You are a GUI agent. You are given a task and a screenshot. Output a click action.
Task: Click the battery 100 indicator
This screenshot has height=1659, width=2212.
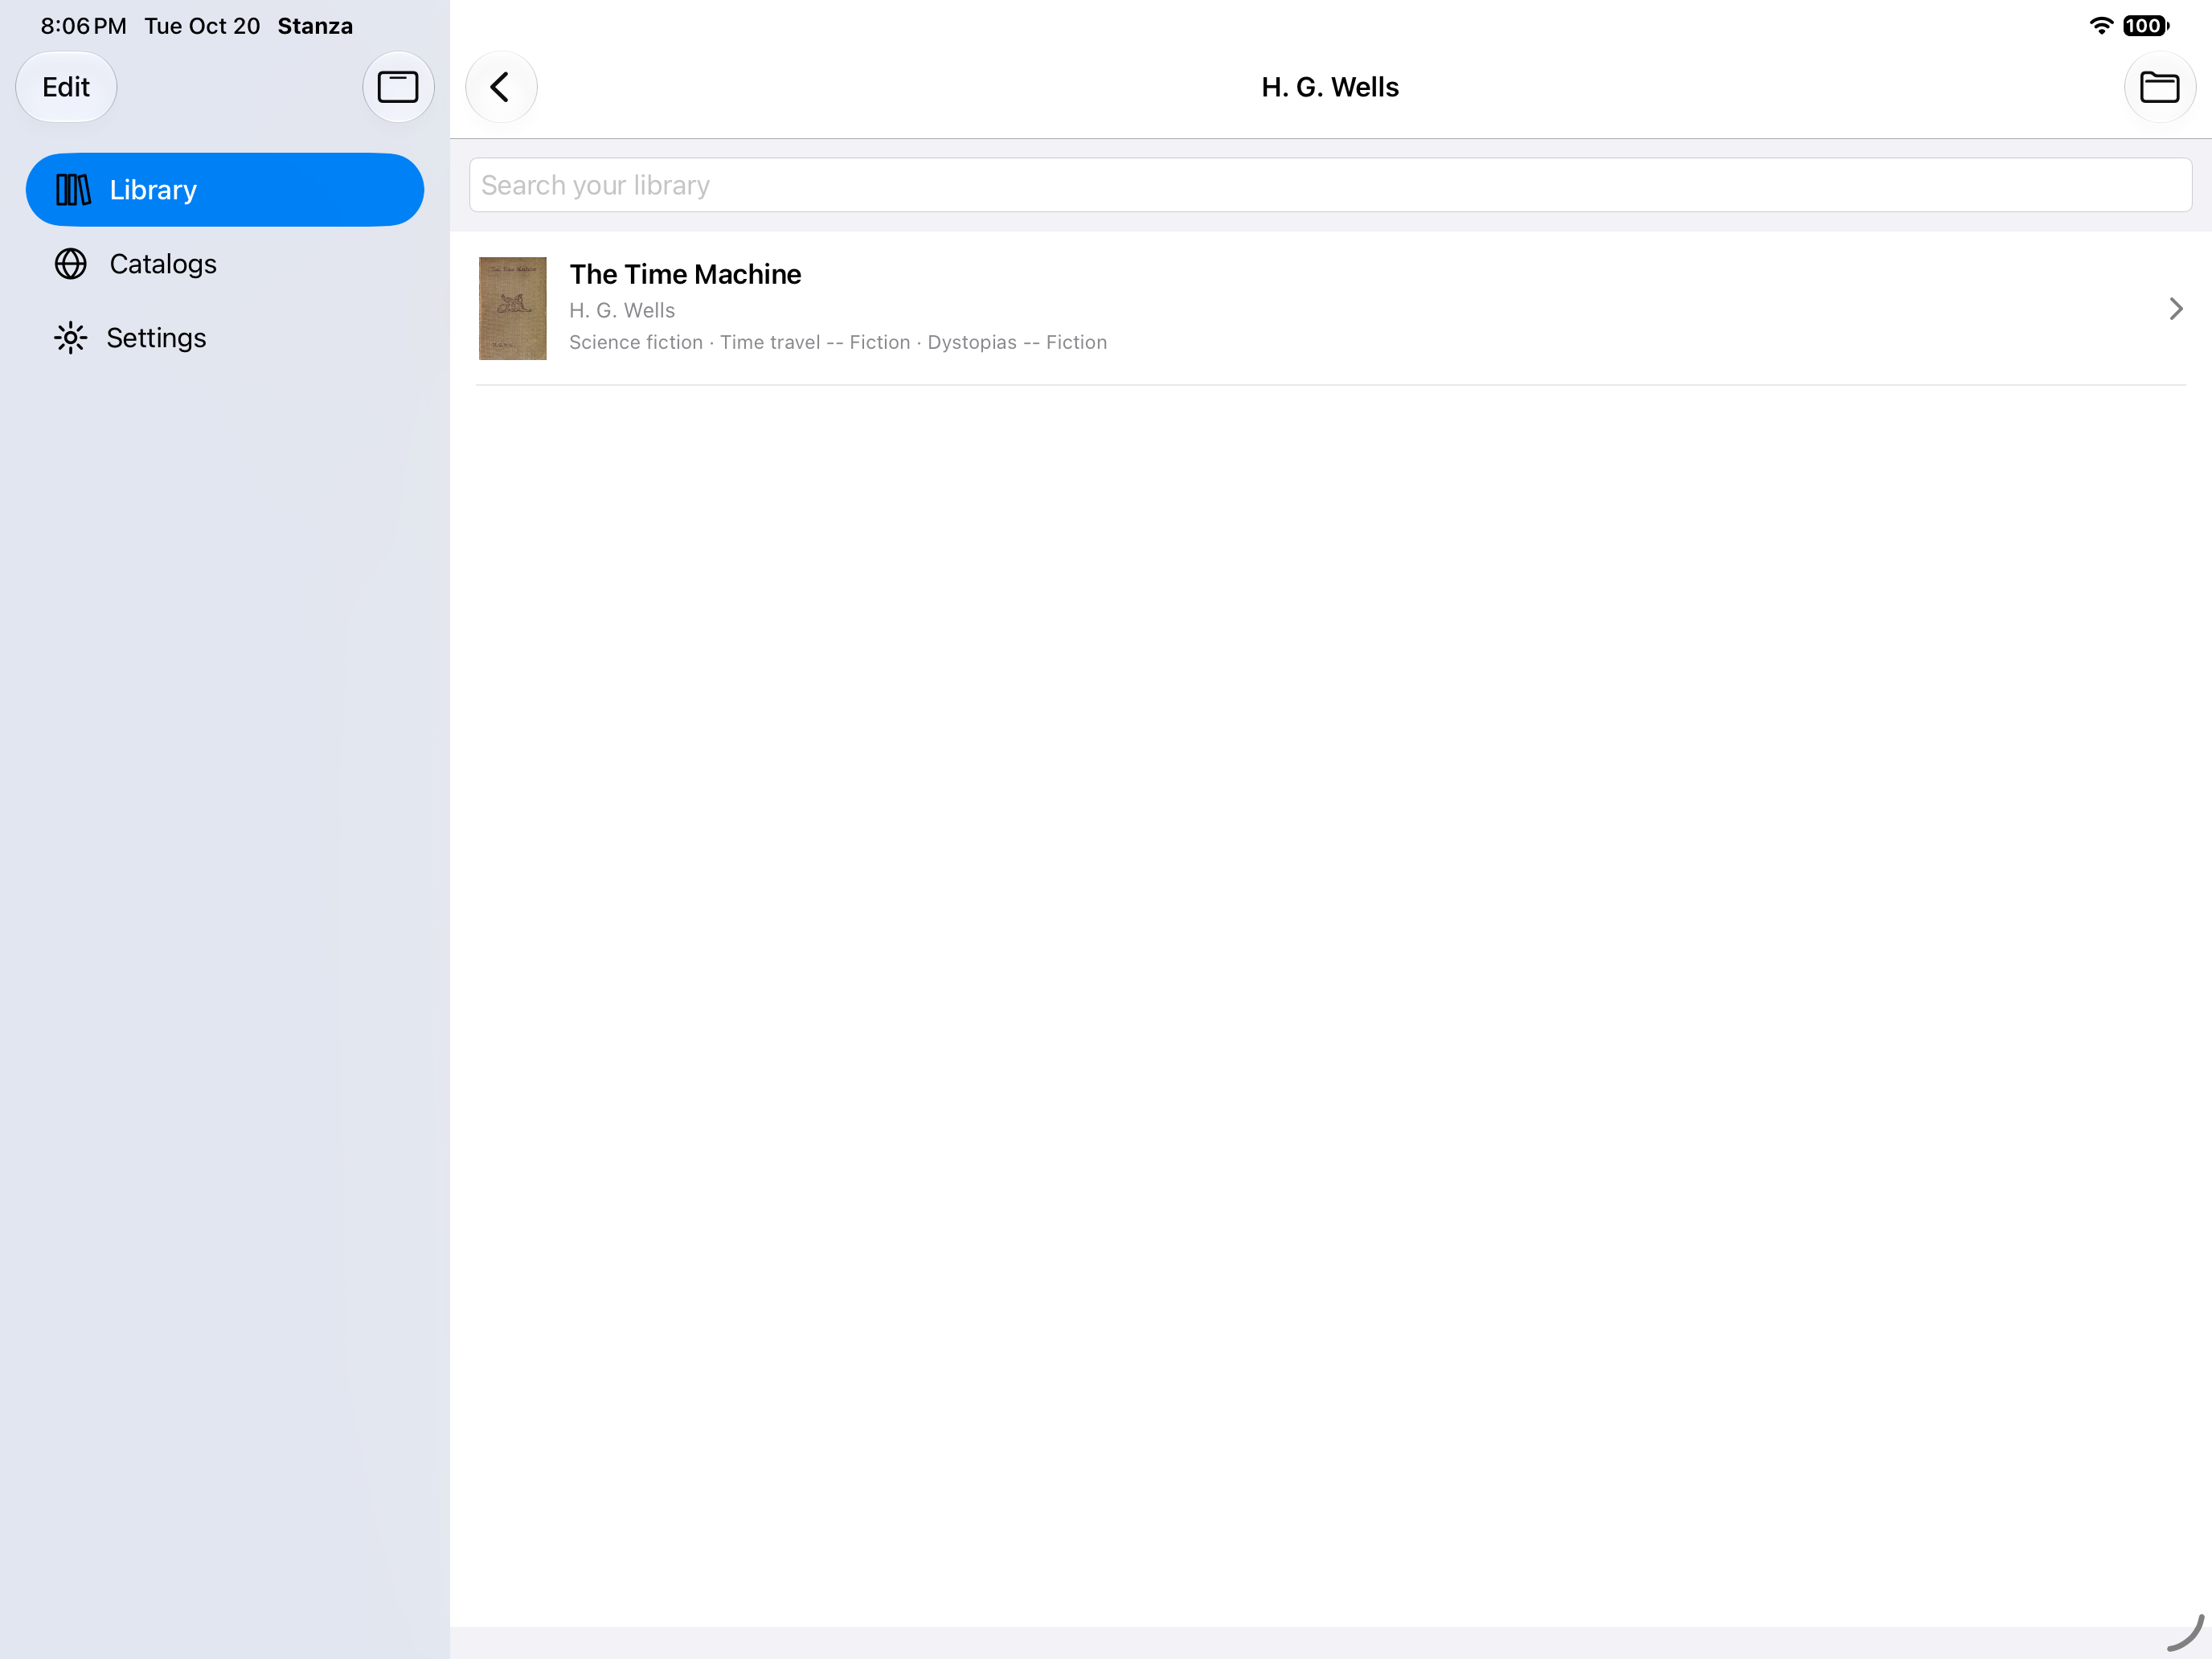click(2145, 26)
